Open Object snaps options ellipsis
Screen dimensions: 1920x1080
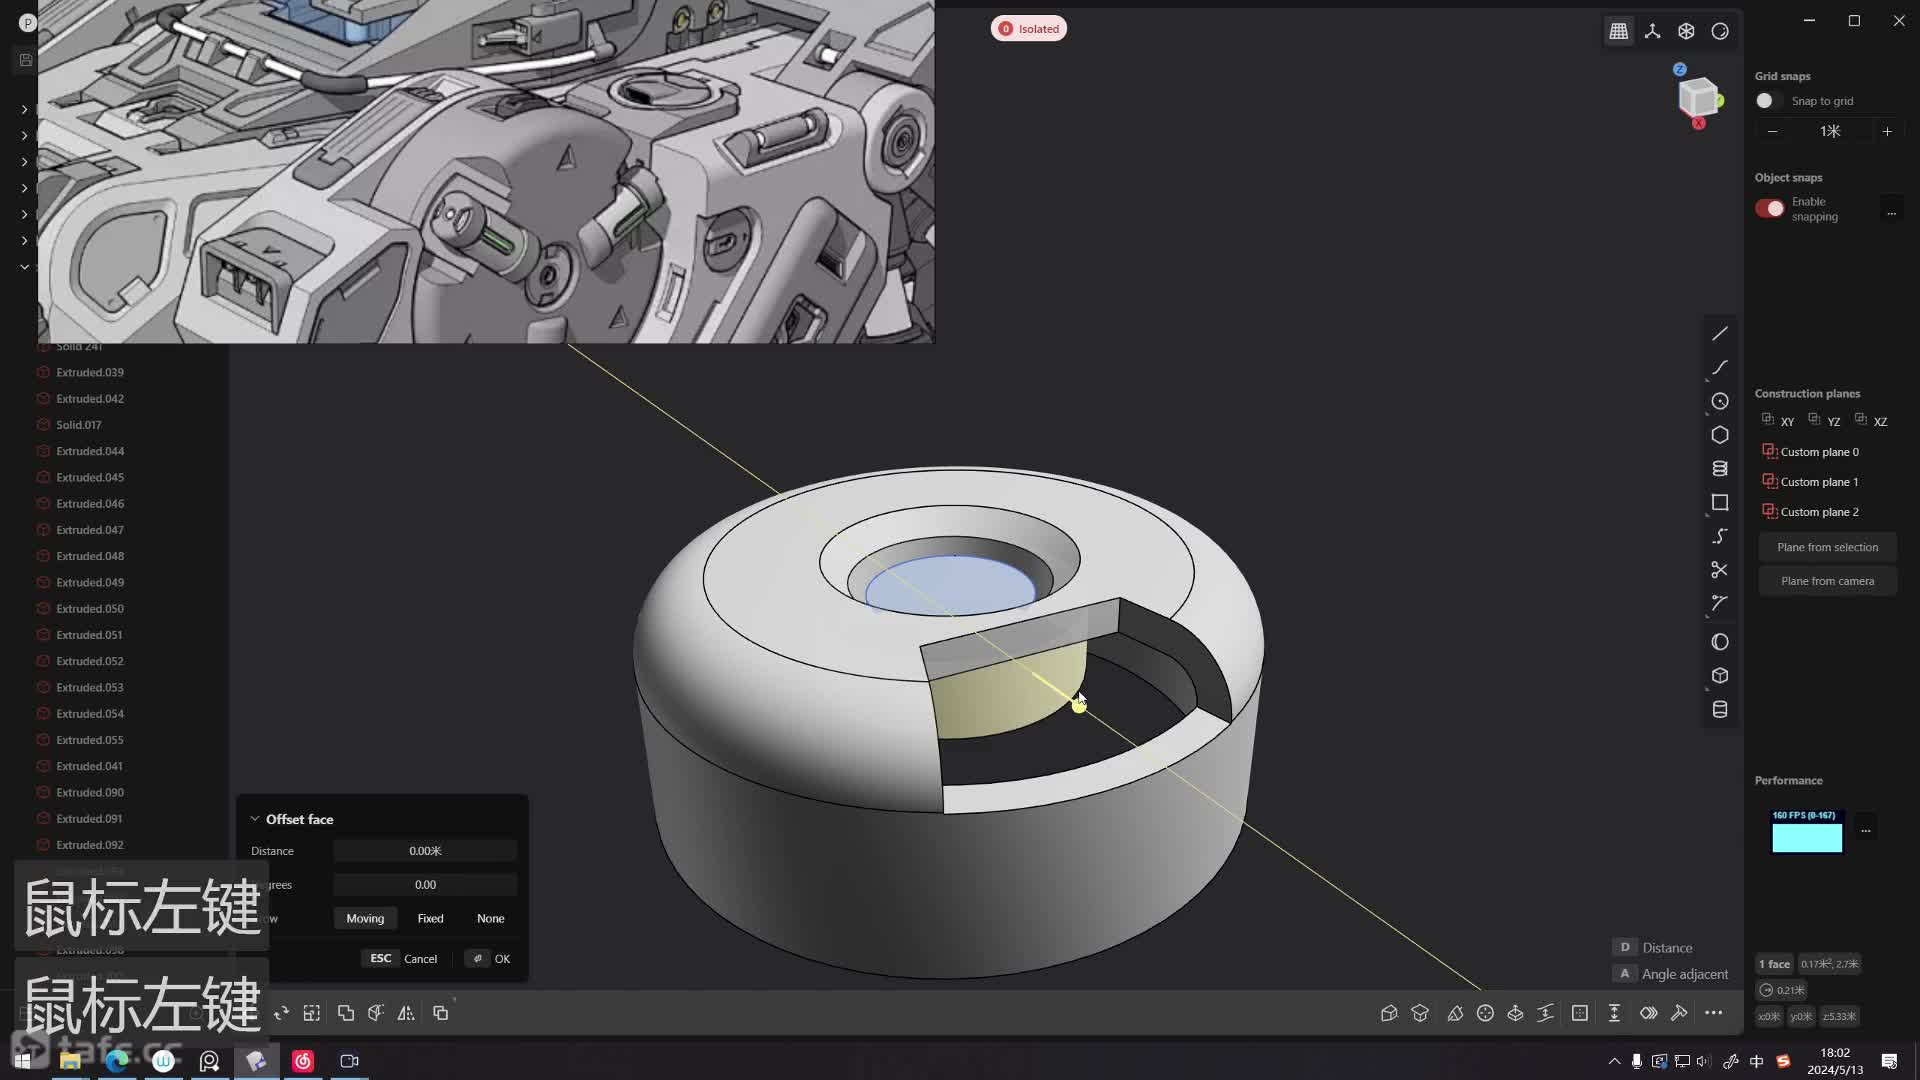[x=1891, y=212]
